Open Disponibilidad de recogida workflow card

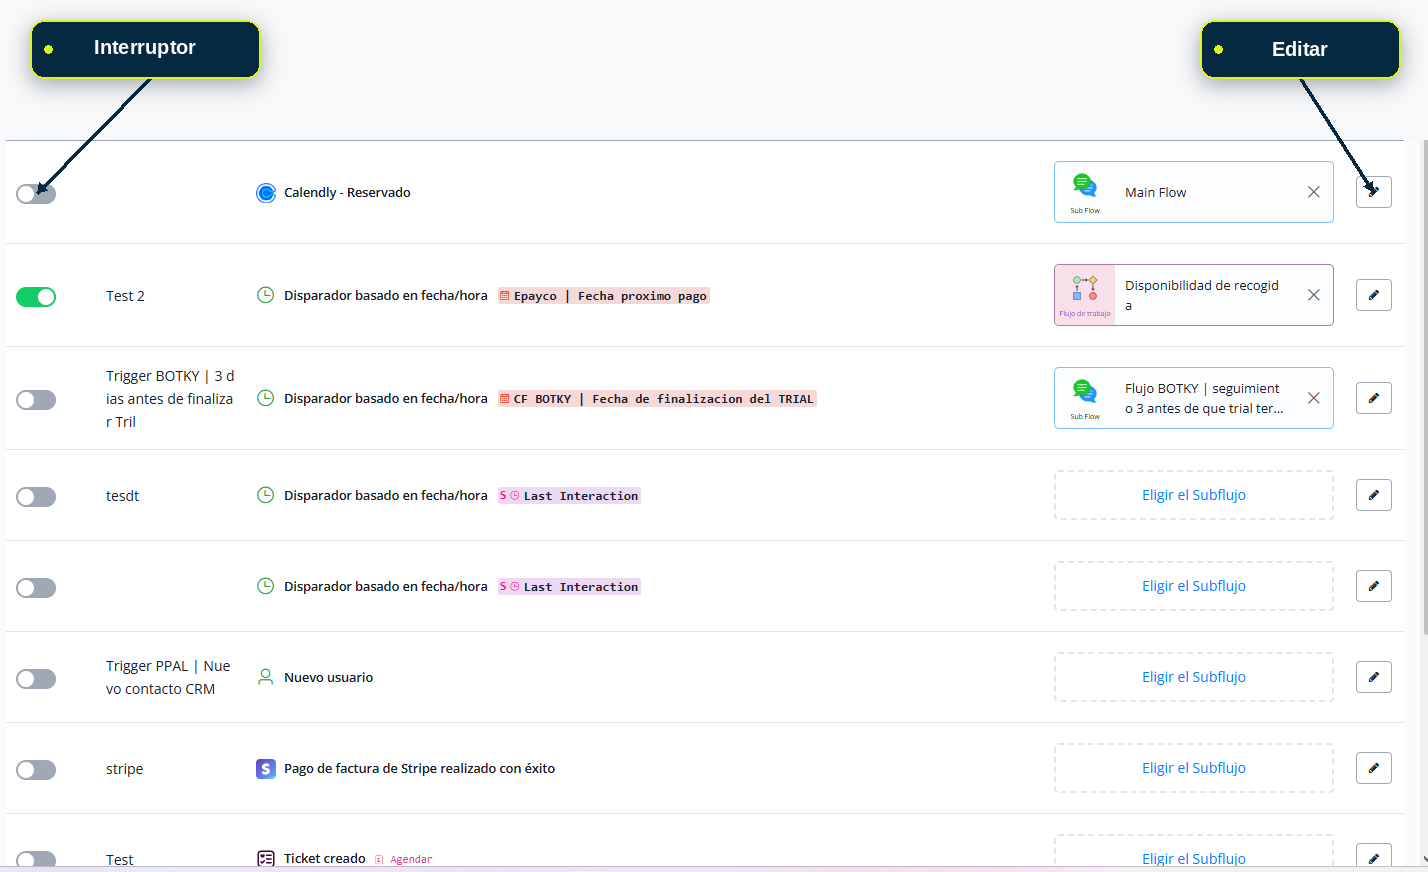click(1194, 295)
